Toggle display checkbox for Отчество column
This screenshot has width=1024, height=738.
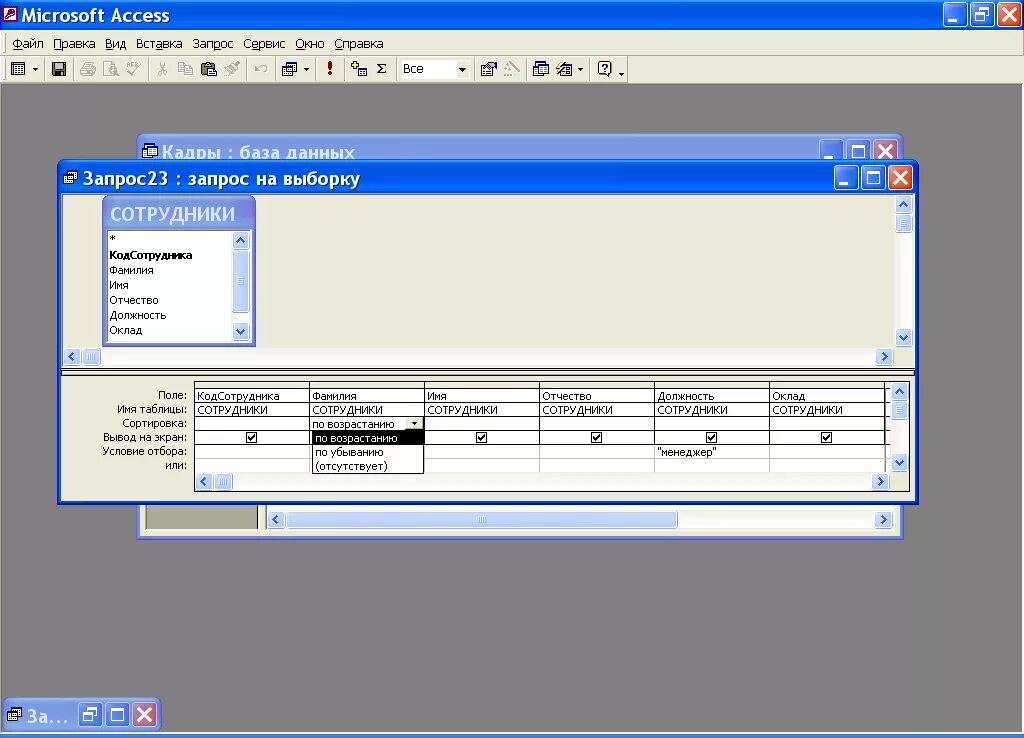[596, 438]
